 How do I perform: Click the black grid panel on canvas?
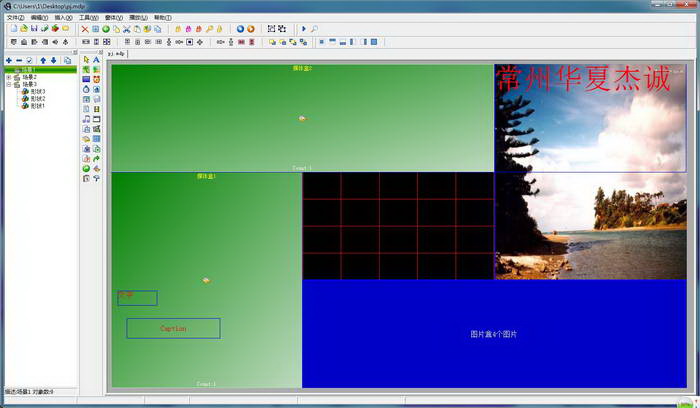[x=397, y=225]
